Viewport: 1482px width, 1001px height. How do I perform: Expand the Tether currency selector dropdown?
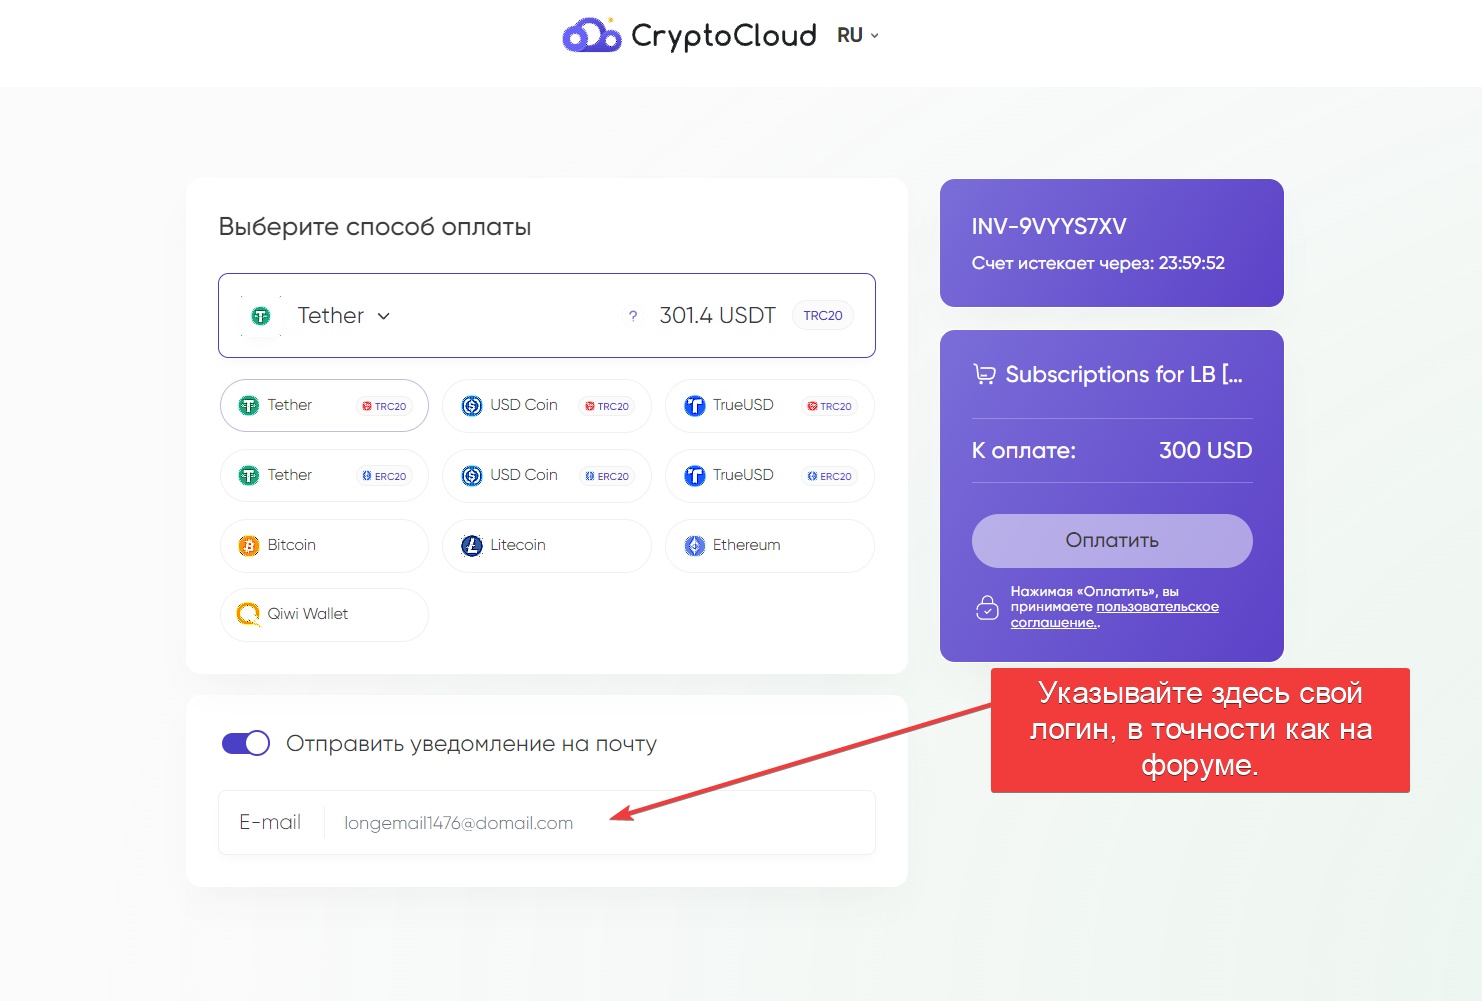[343, 316]
